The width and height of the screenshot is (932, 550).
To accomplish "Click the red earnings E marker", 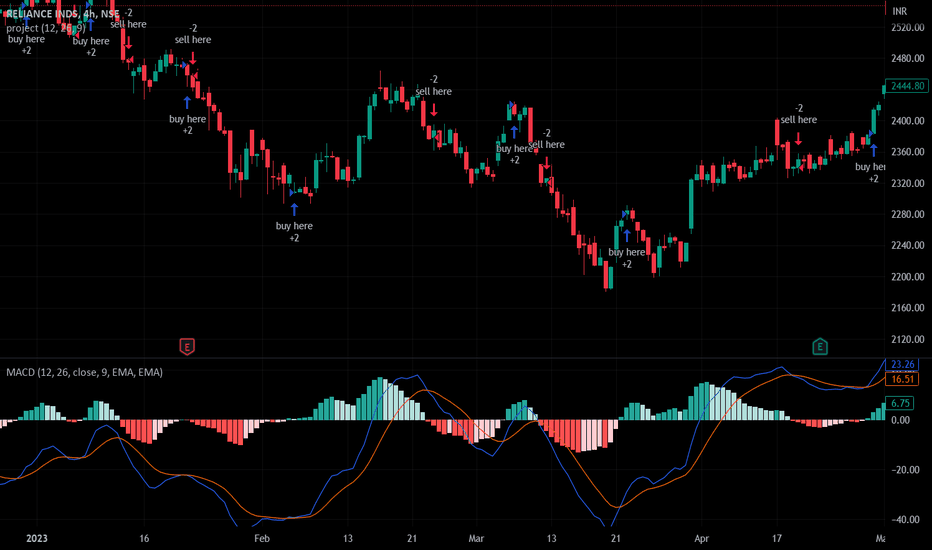I will tap(187, 346).
